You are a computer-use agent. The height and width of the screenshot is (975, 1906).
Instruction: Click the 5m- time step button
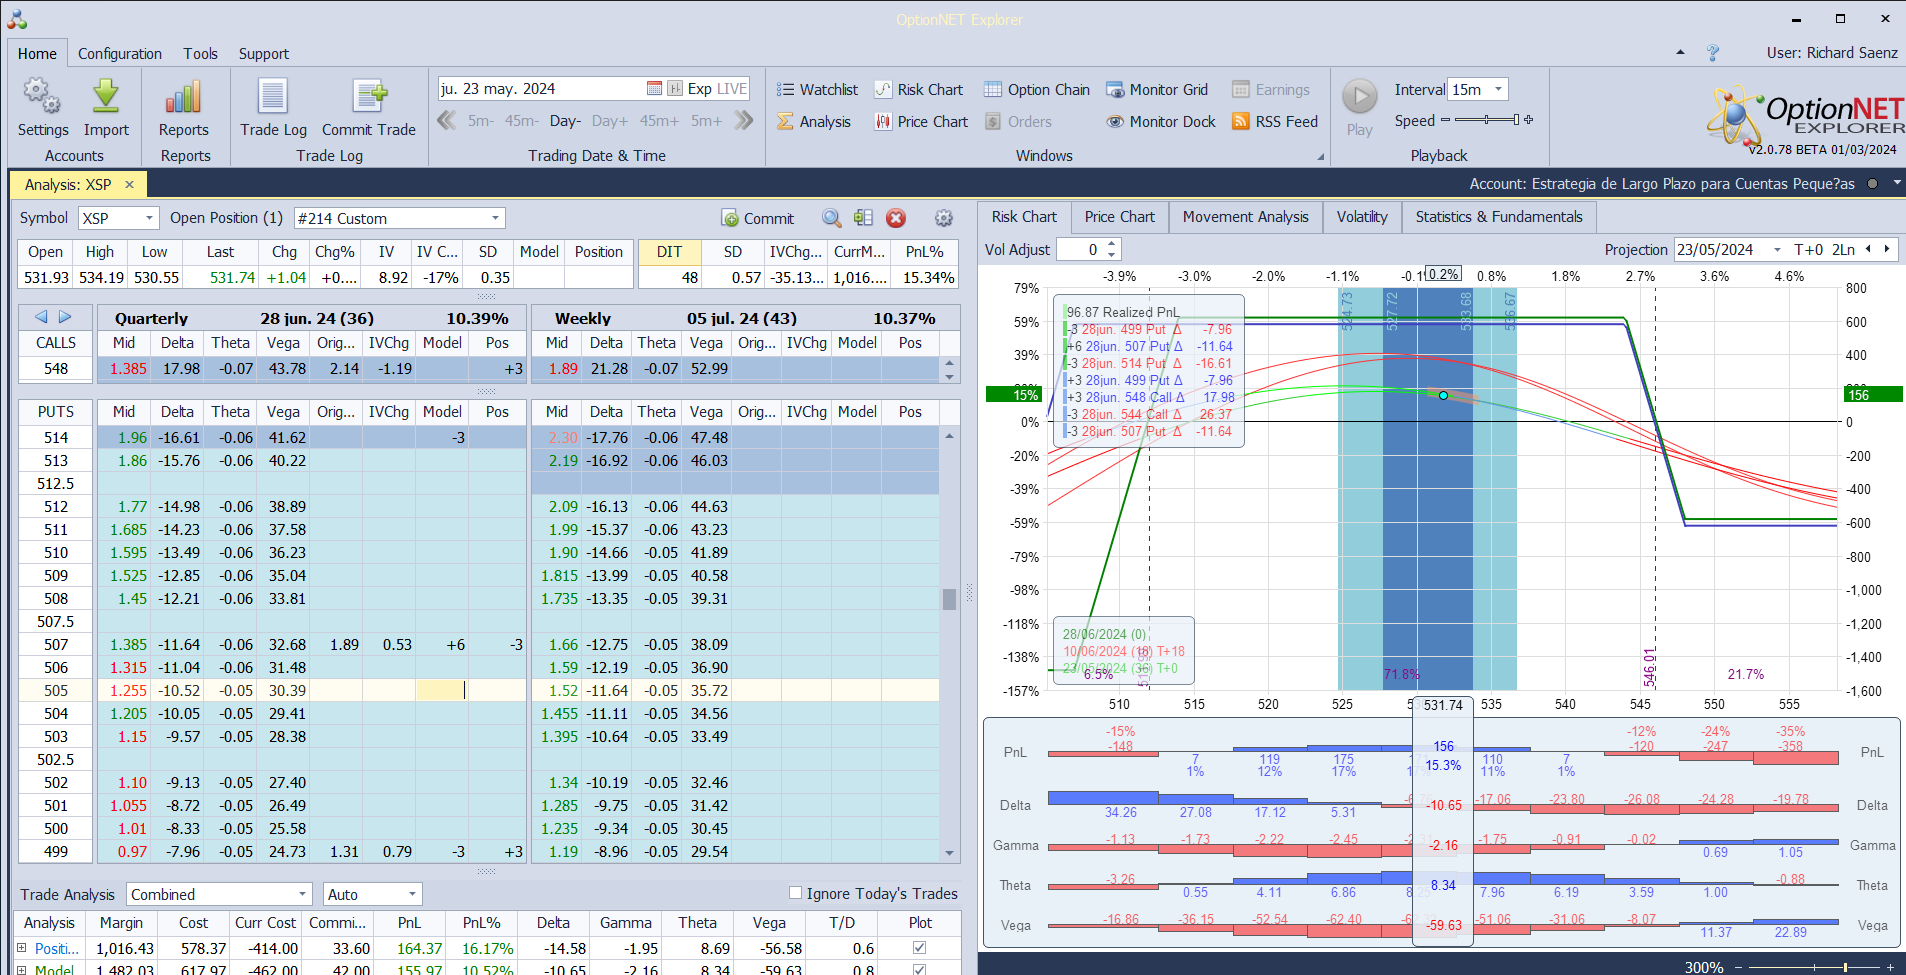[x=481, y=121]
